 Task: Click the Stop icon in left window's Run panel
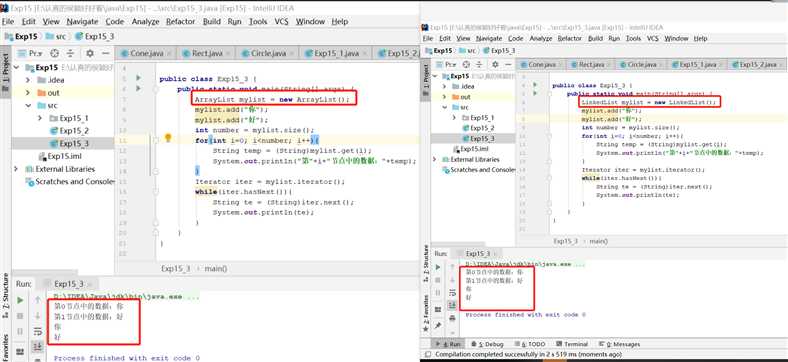point(20,316)
